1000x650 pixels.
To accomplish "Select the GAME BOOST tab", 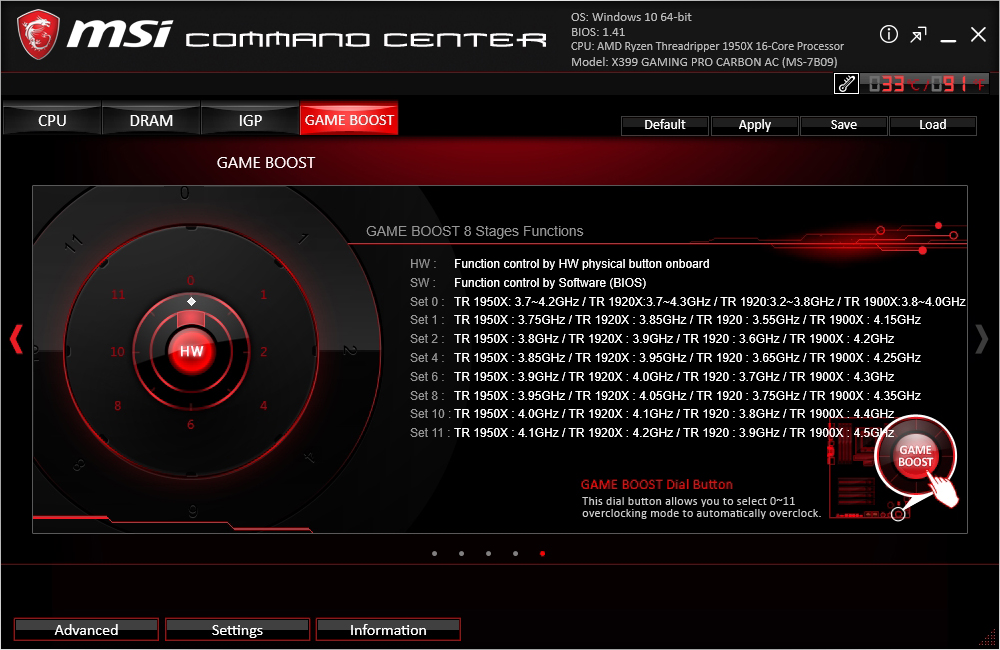I will tap(349, 120).
